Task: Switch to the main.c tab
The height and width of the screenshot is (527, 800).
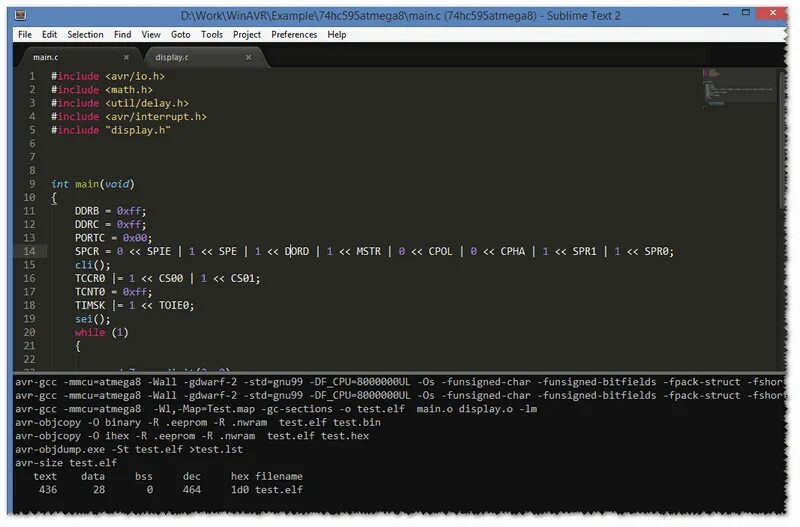Action: [77, 57]
